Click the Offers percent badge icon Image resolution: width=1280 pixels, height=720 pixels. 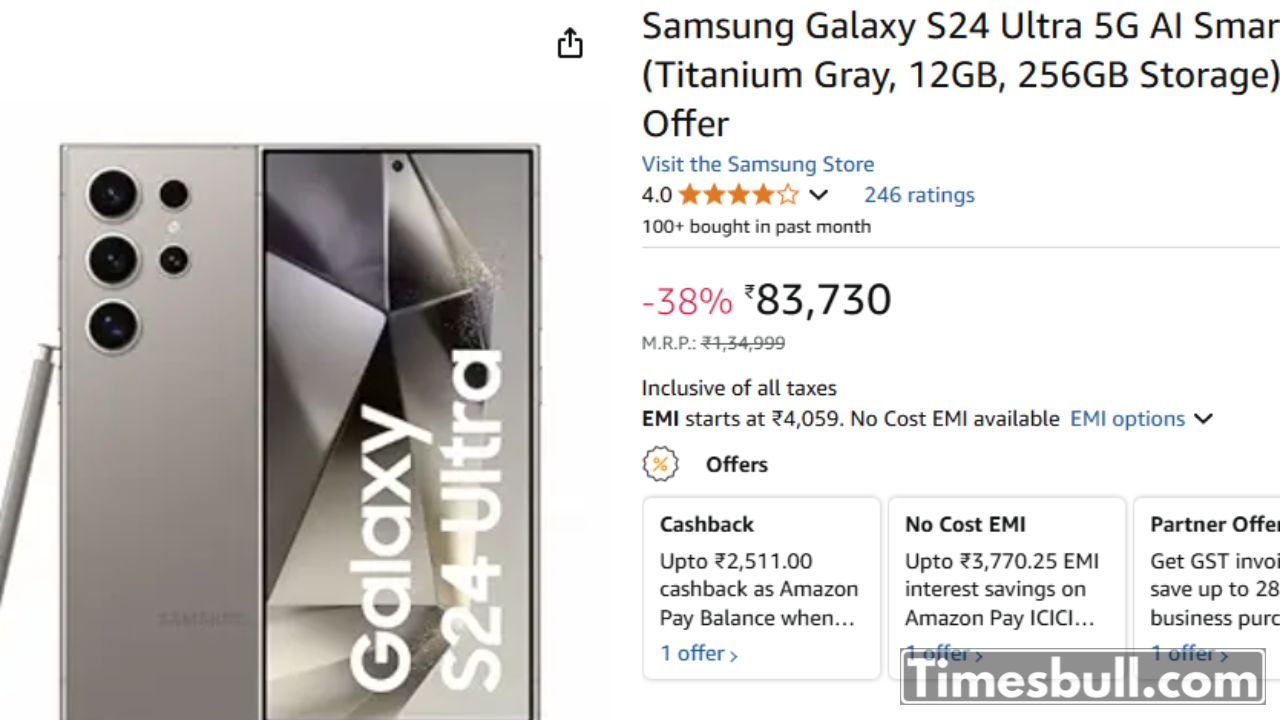click(x=660, y=464)
